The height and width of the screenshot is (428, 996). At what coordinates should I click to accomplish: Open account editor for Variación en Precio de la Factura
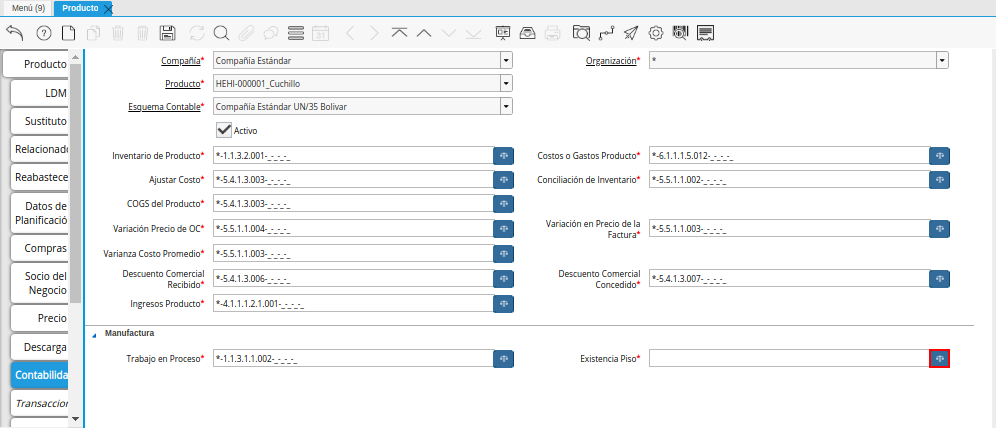click(939, 228)
